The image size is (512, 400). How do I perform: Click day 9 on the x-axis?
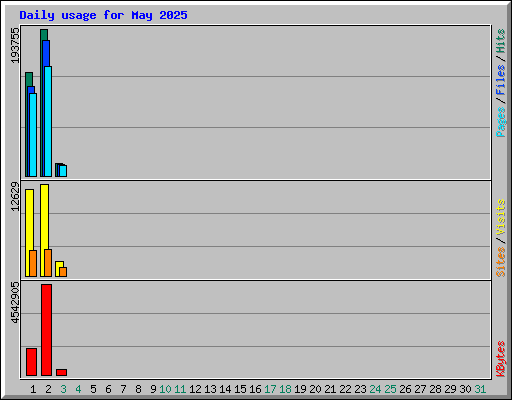point(153,389)
